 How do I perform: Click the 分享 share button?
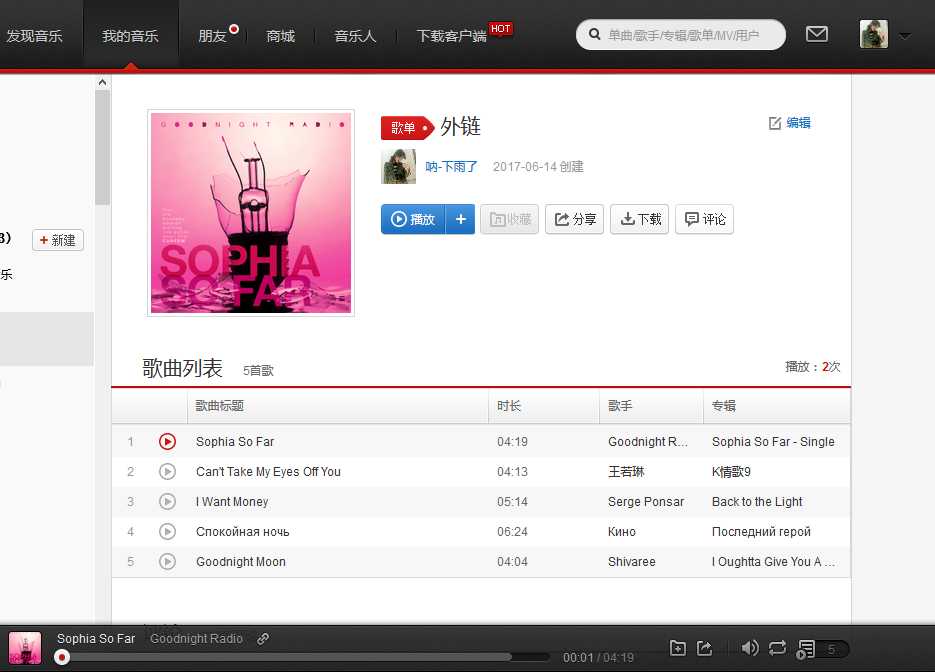pos(574,219)
